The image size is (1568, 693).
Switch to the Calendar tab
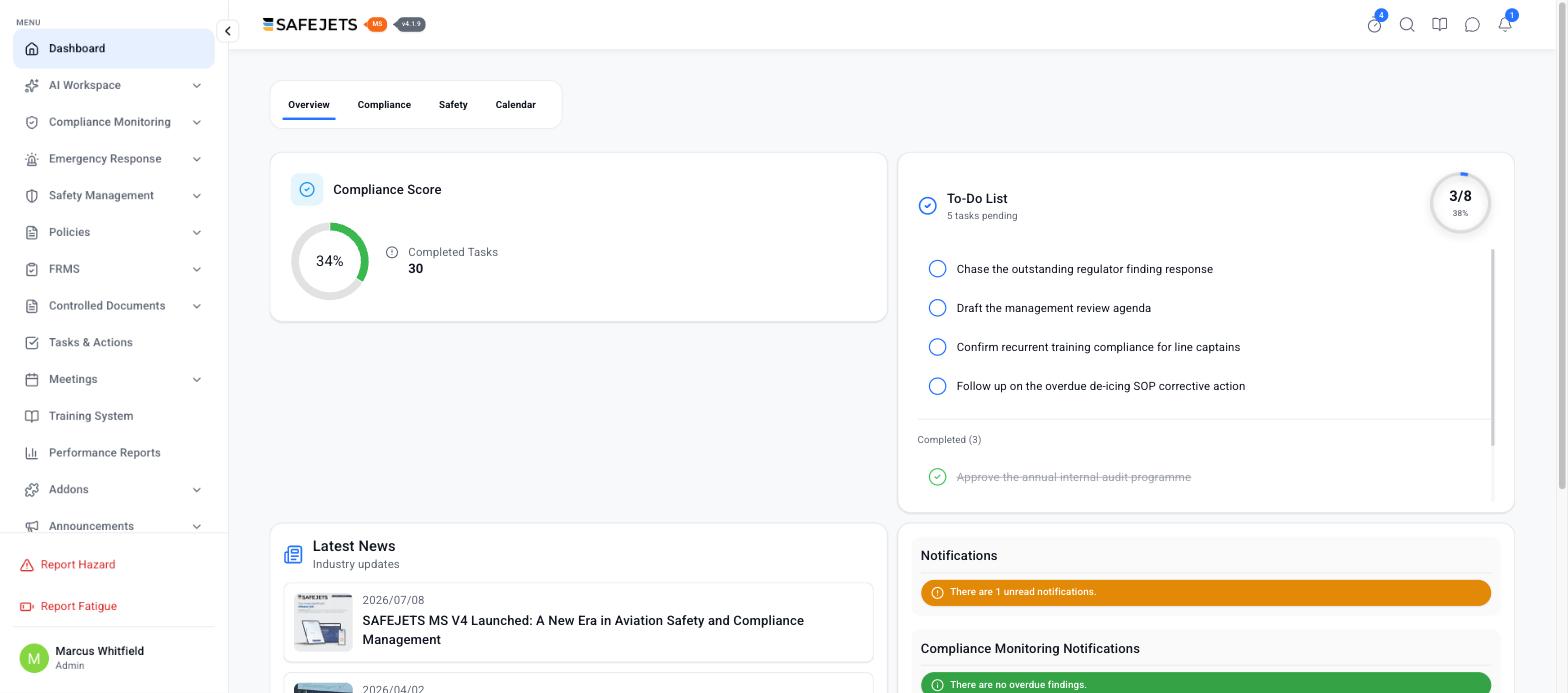pyautogui.click(x=516, y=105)
